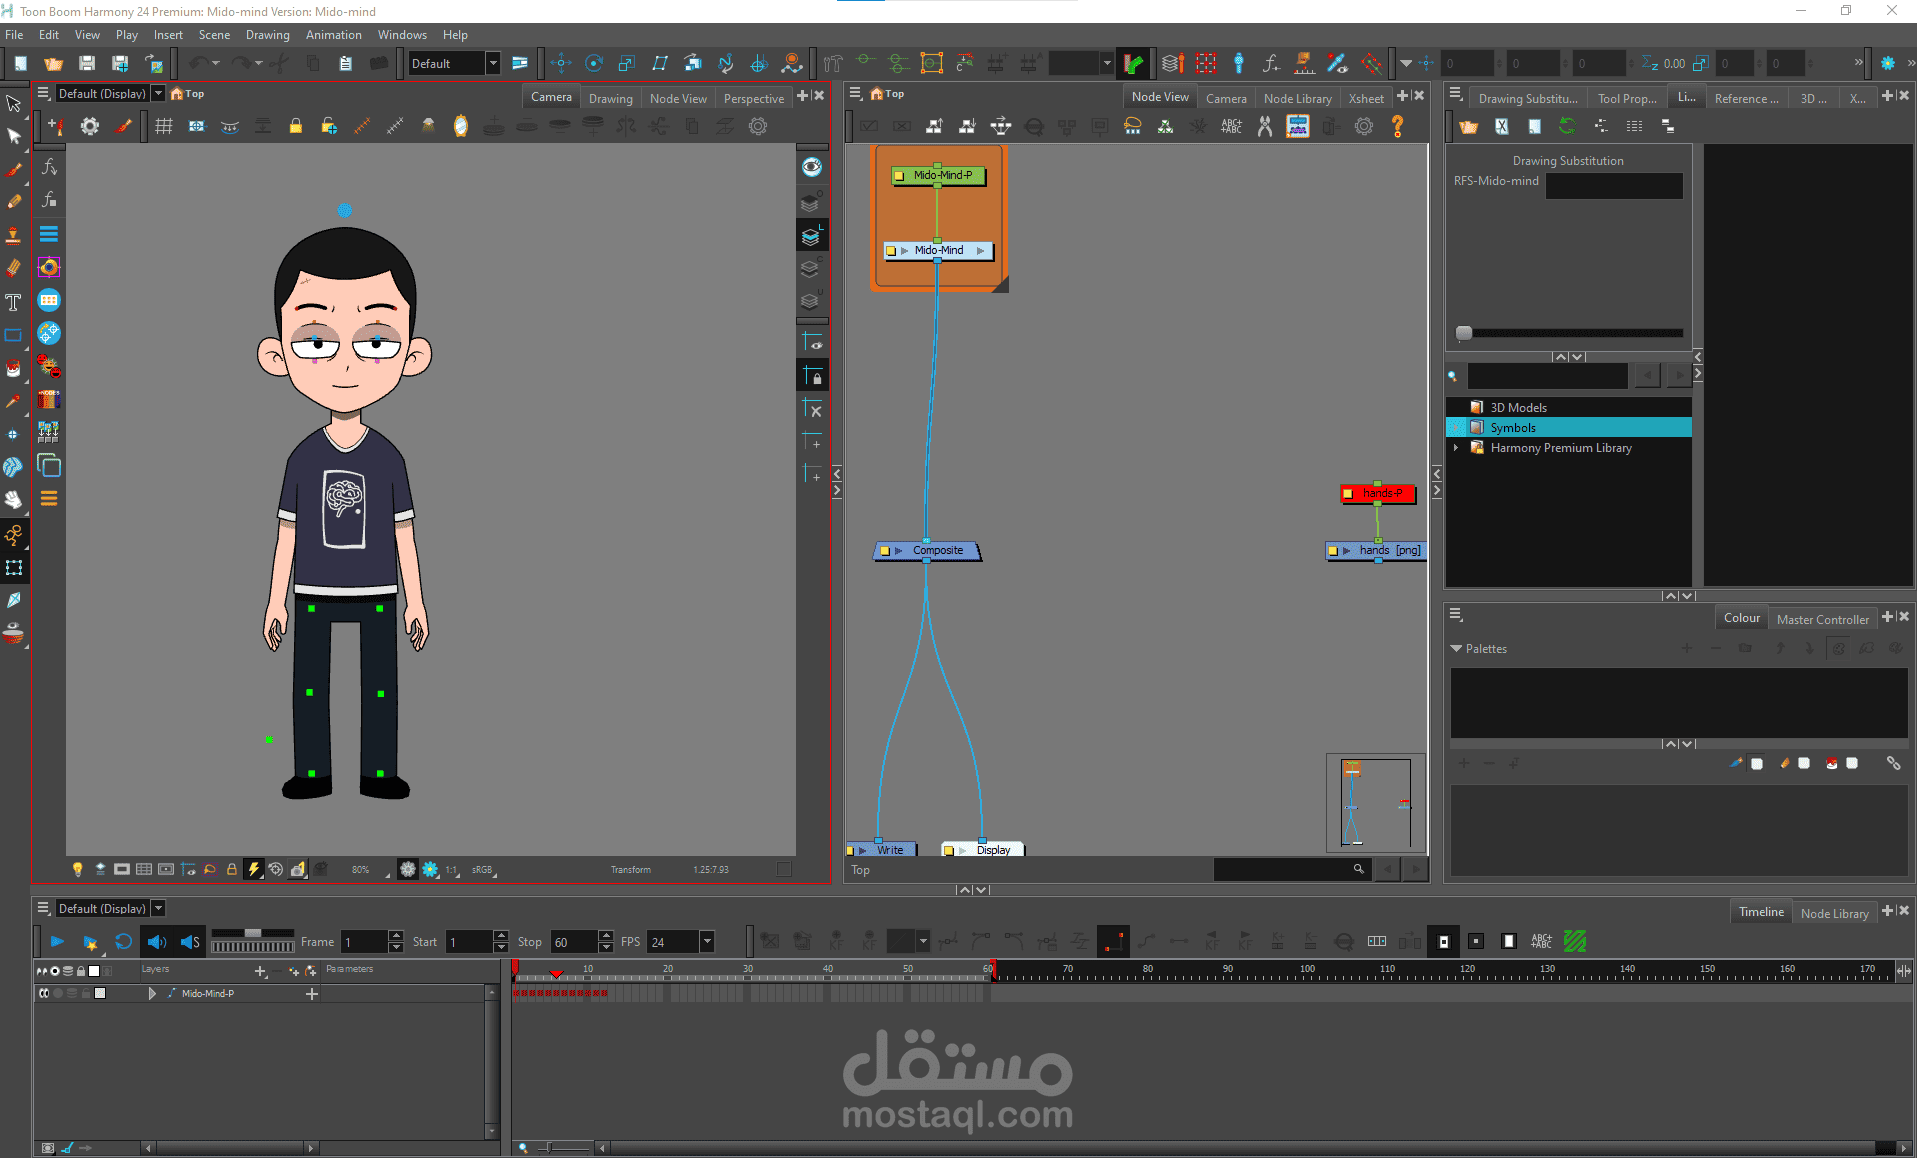This screenshot has width=1917, height=1158.
Task: Toggle enable square on Mido-Mind-P layer
Action: (100, 993)
